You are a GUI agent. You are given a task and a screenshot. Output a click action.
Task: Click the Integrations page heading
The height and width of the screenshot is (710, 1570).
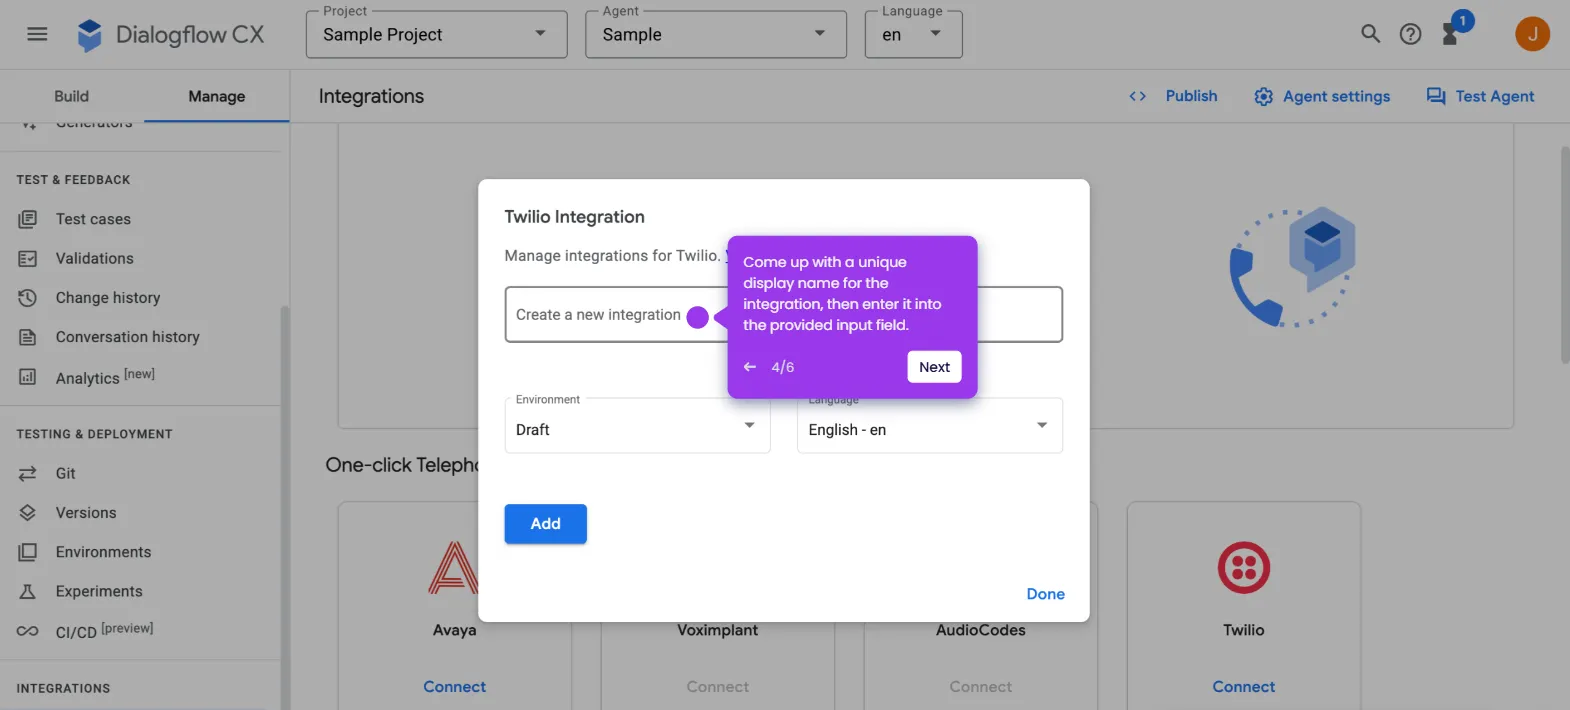tap(371, 96)
